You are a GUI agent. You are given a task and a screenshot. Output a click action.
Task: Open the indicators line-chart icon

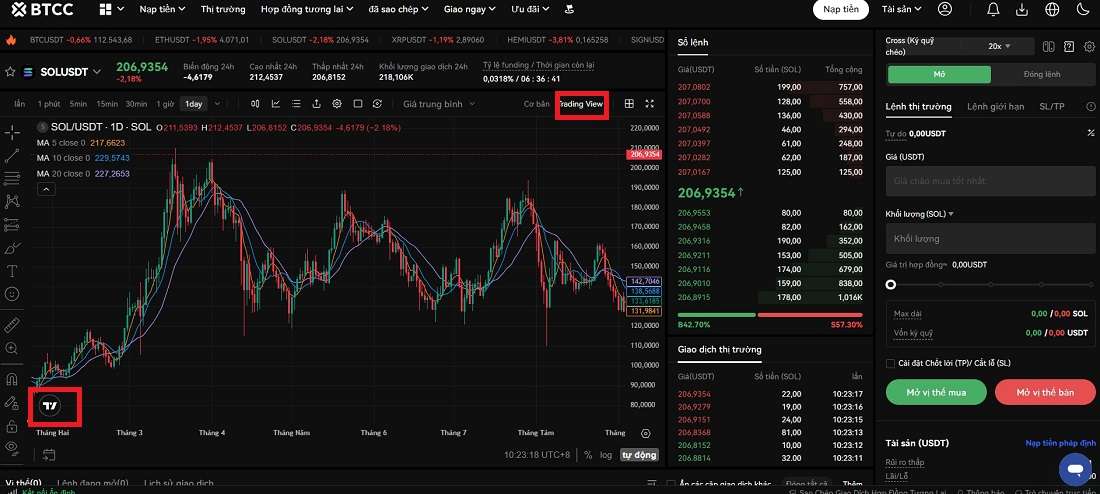[276, 104]
